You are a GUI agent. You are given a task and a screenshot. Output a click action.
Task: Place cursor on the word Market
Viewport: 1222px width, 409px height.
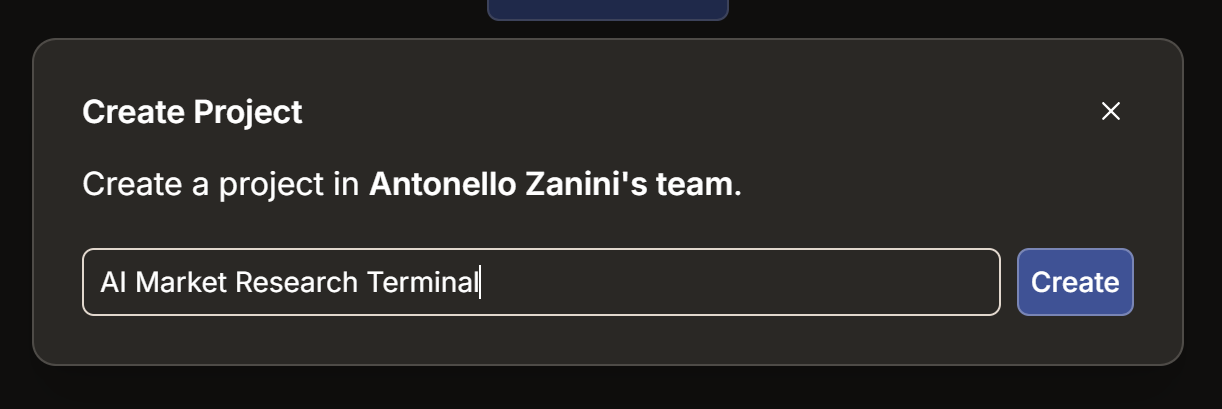click(x=181, y=283)
